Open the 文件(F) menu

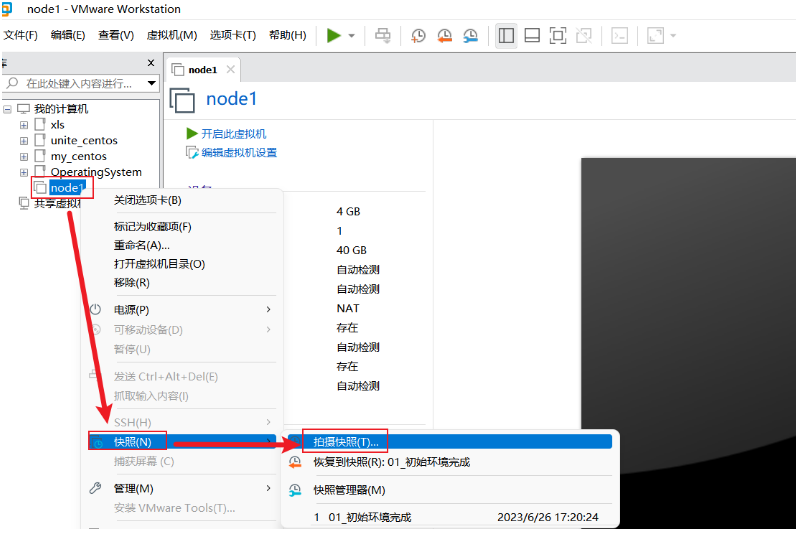point(20,35)
